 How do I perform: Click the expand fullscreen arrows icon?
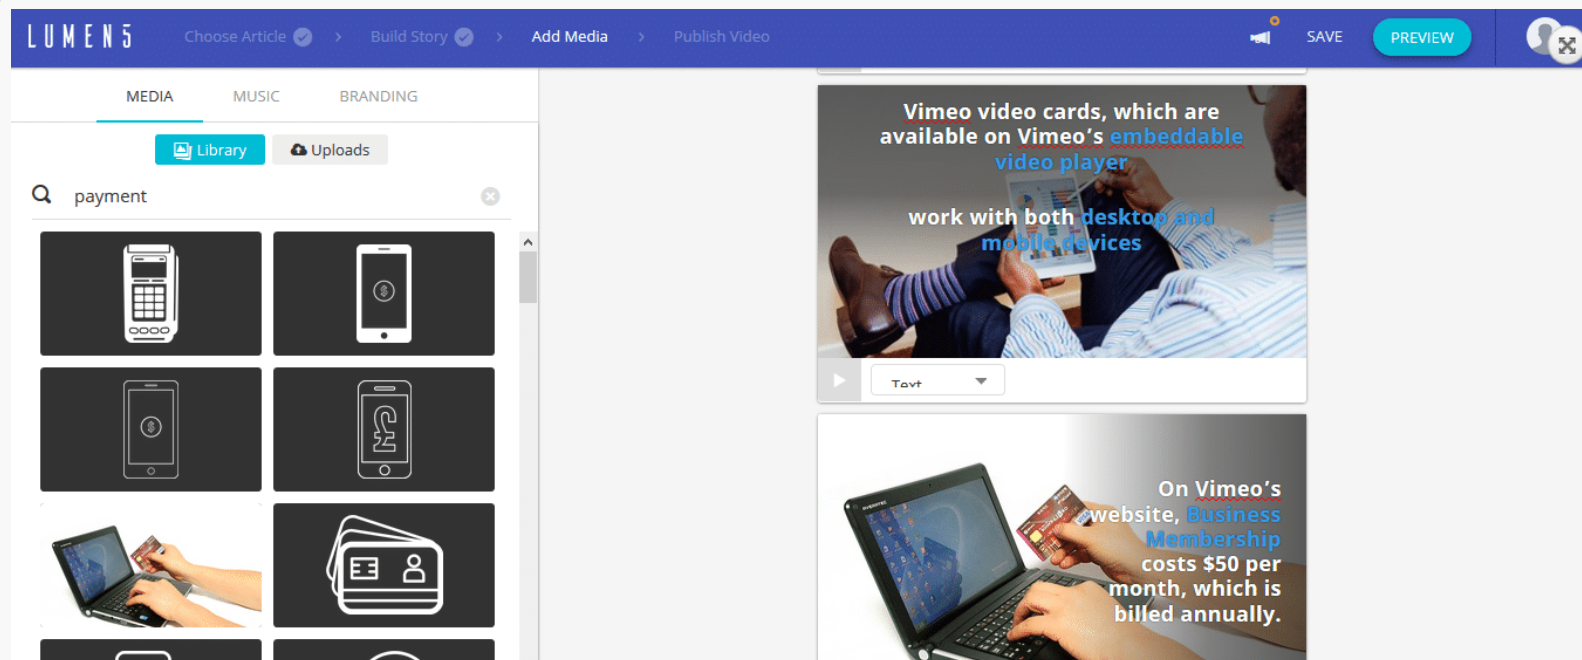click(1566, 46)
